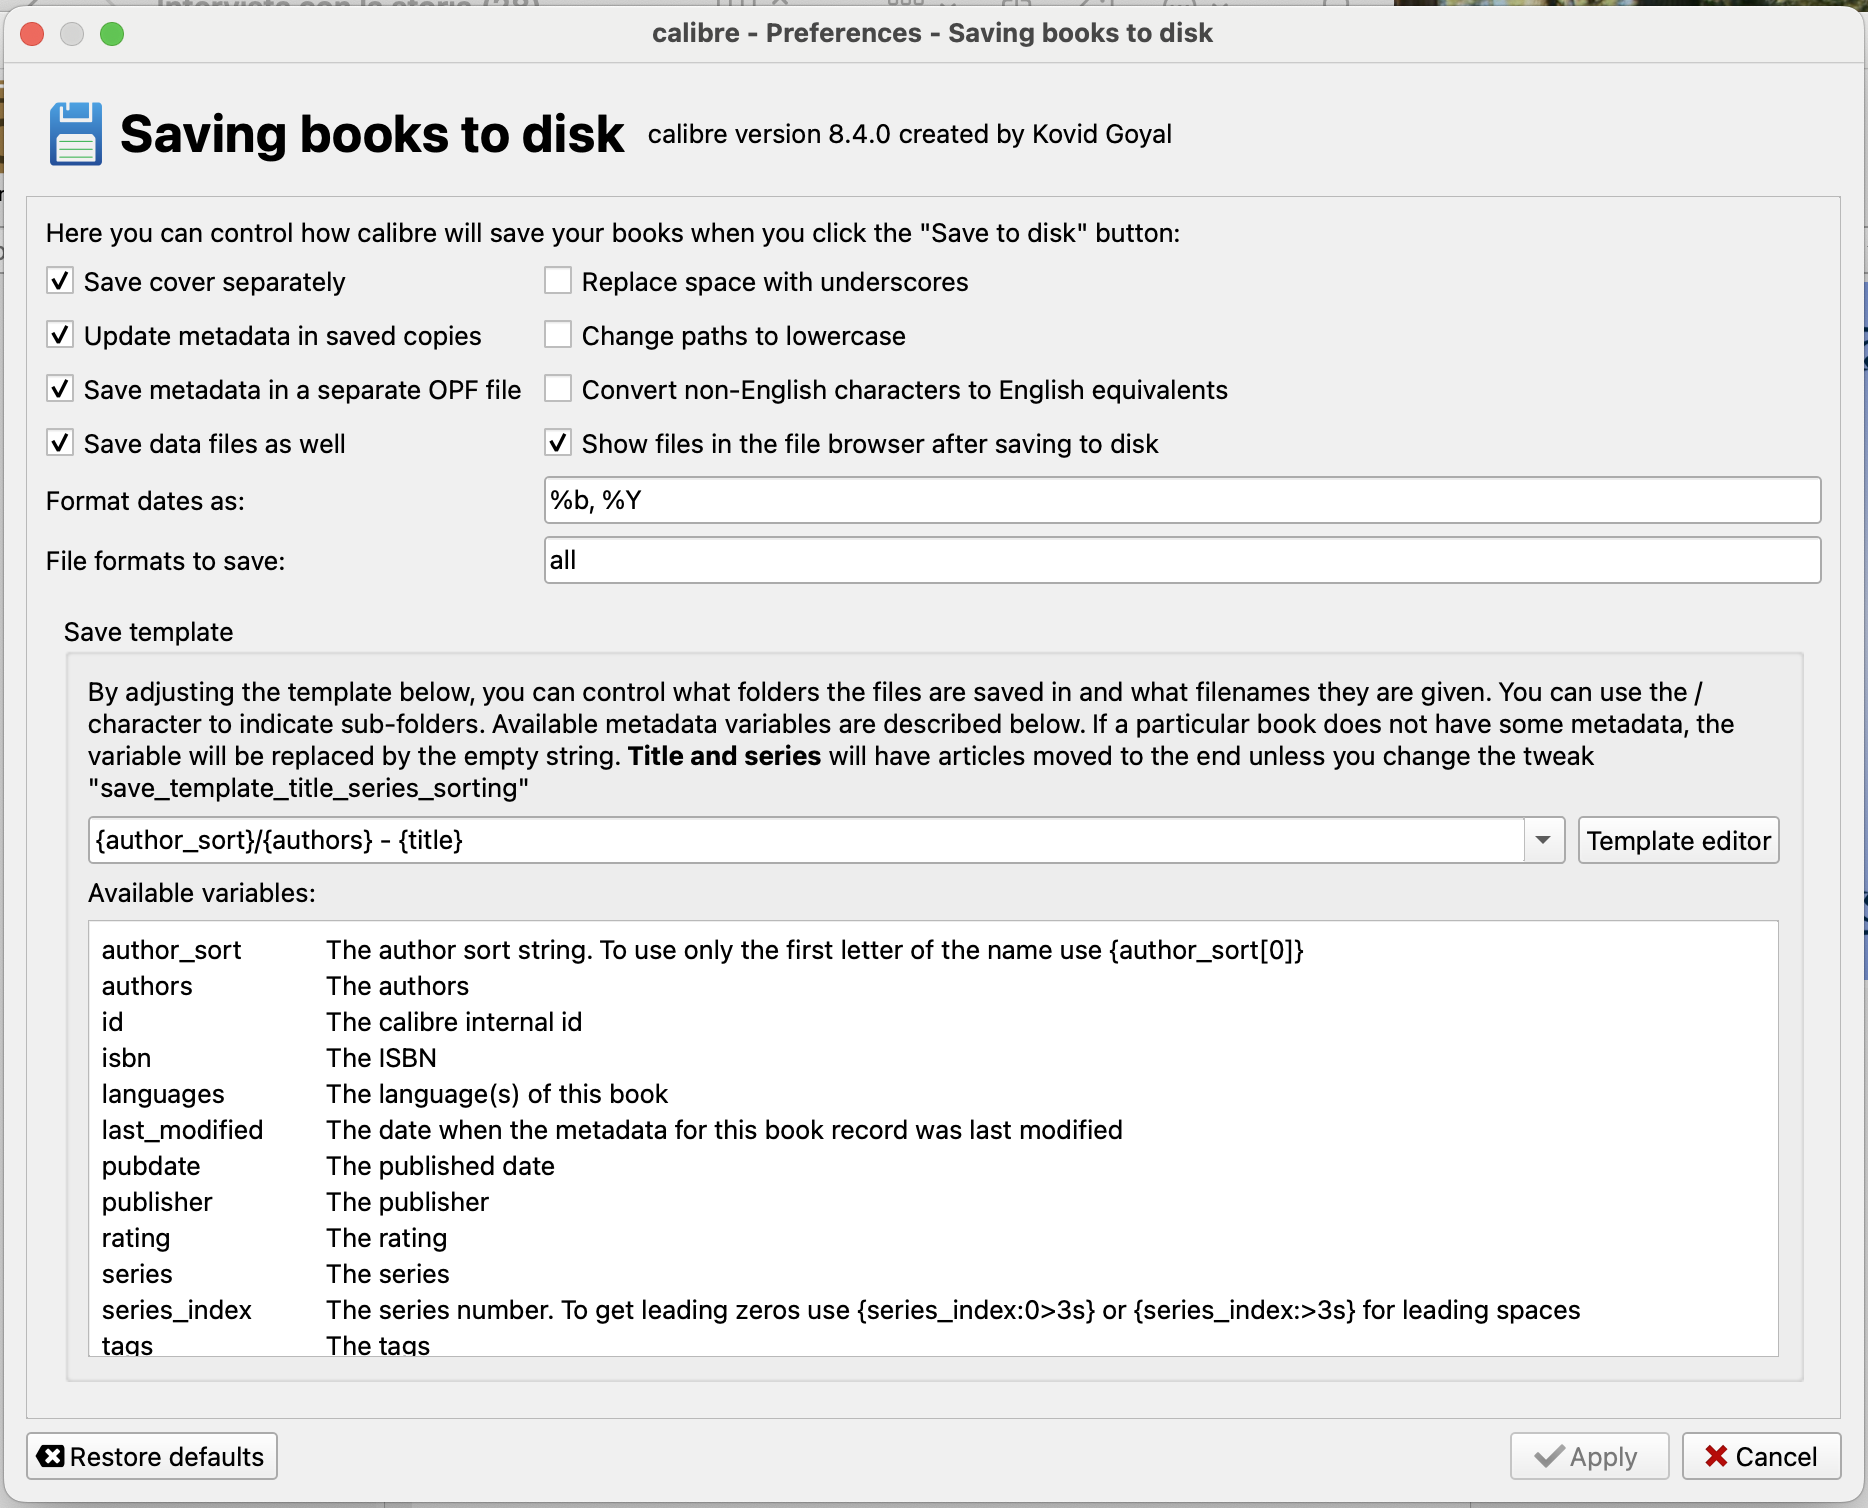The width and height of the screenshot is (1868, 1508).
Task: Open the save template dropdown arrow
Action: pyautogui.click(x=1544, y=840)
